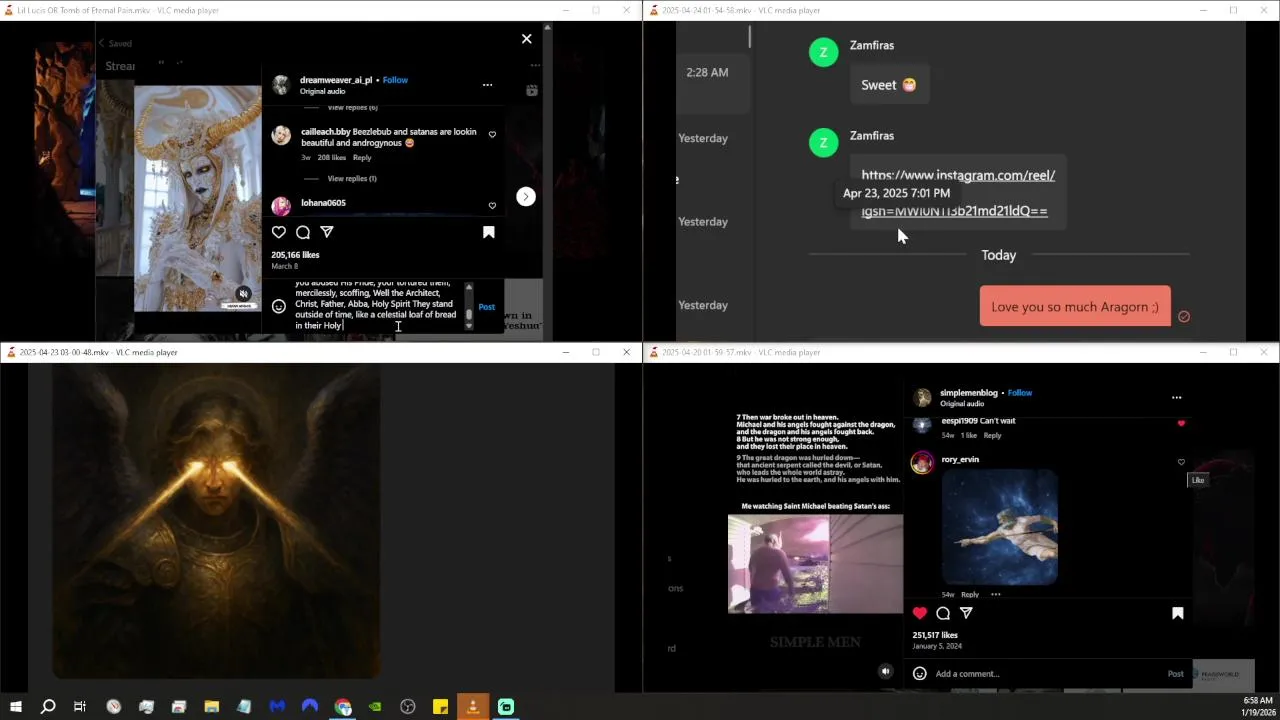The width and height of the screenshot is (1280, 720).
Task: Open simplemenblog profile avatar
Action: click(x=922, y=398)
